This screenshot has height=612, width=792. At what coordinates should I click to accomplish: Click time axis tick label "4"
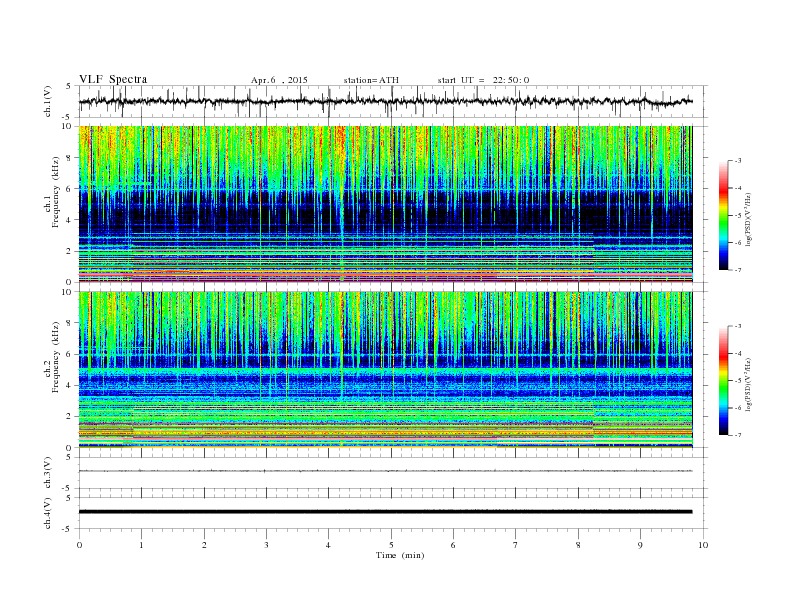point(328,545)
